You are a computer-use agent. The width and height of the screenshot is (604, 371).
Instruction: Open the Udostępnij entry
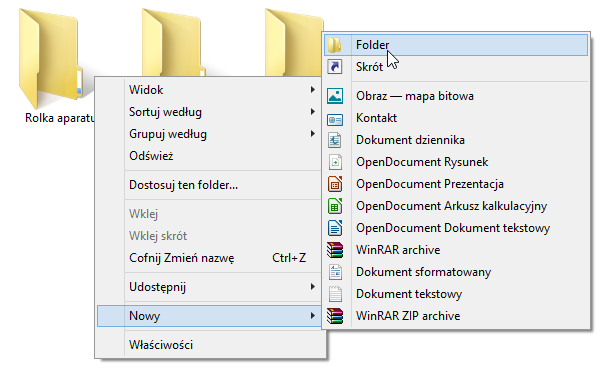pyautogui.click(x=210, y=287)
